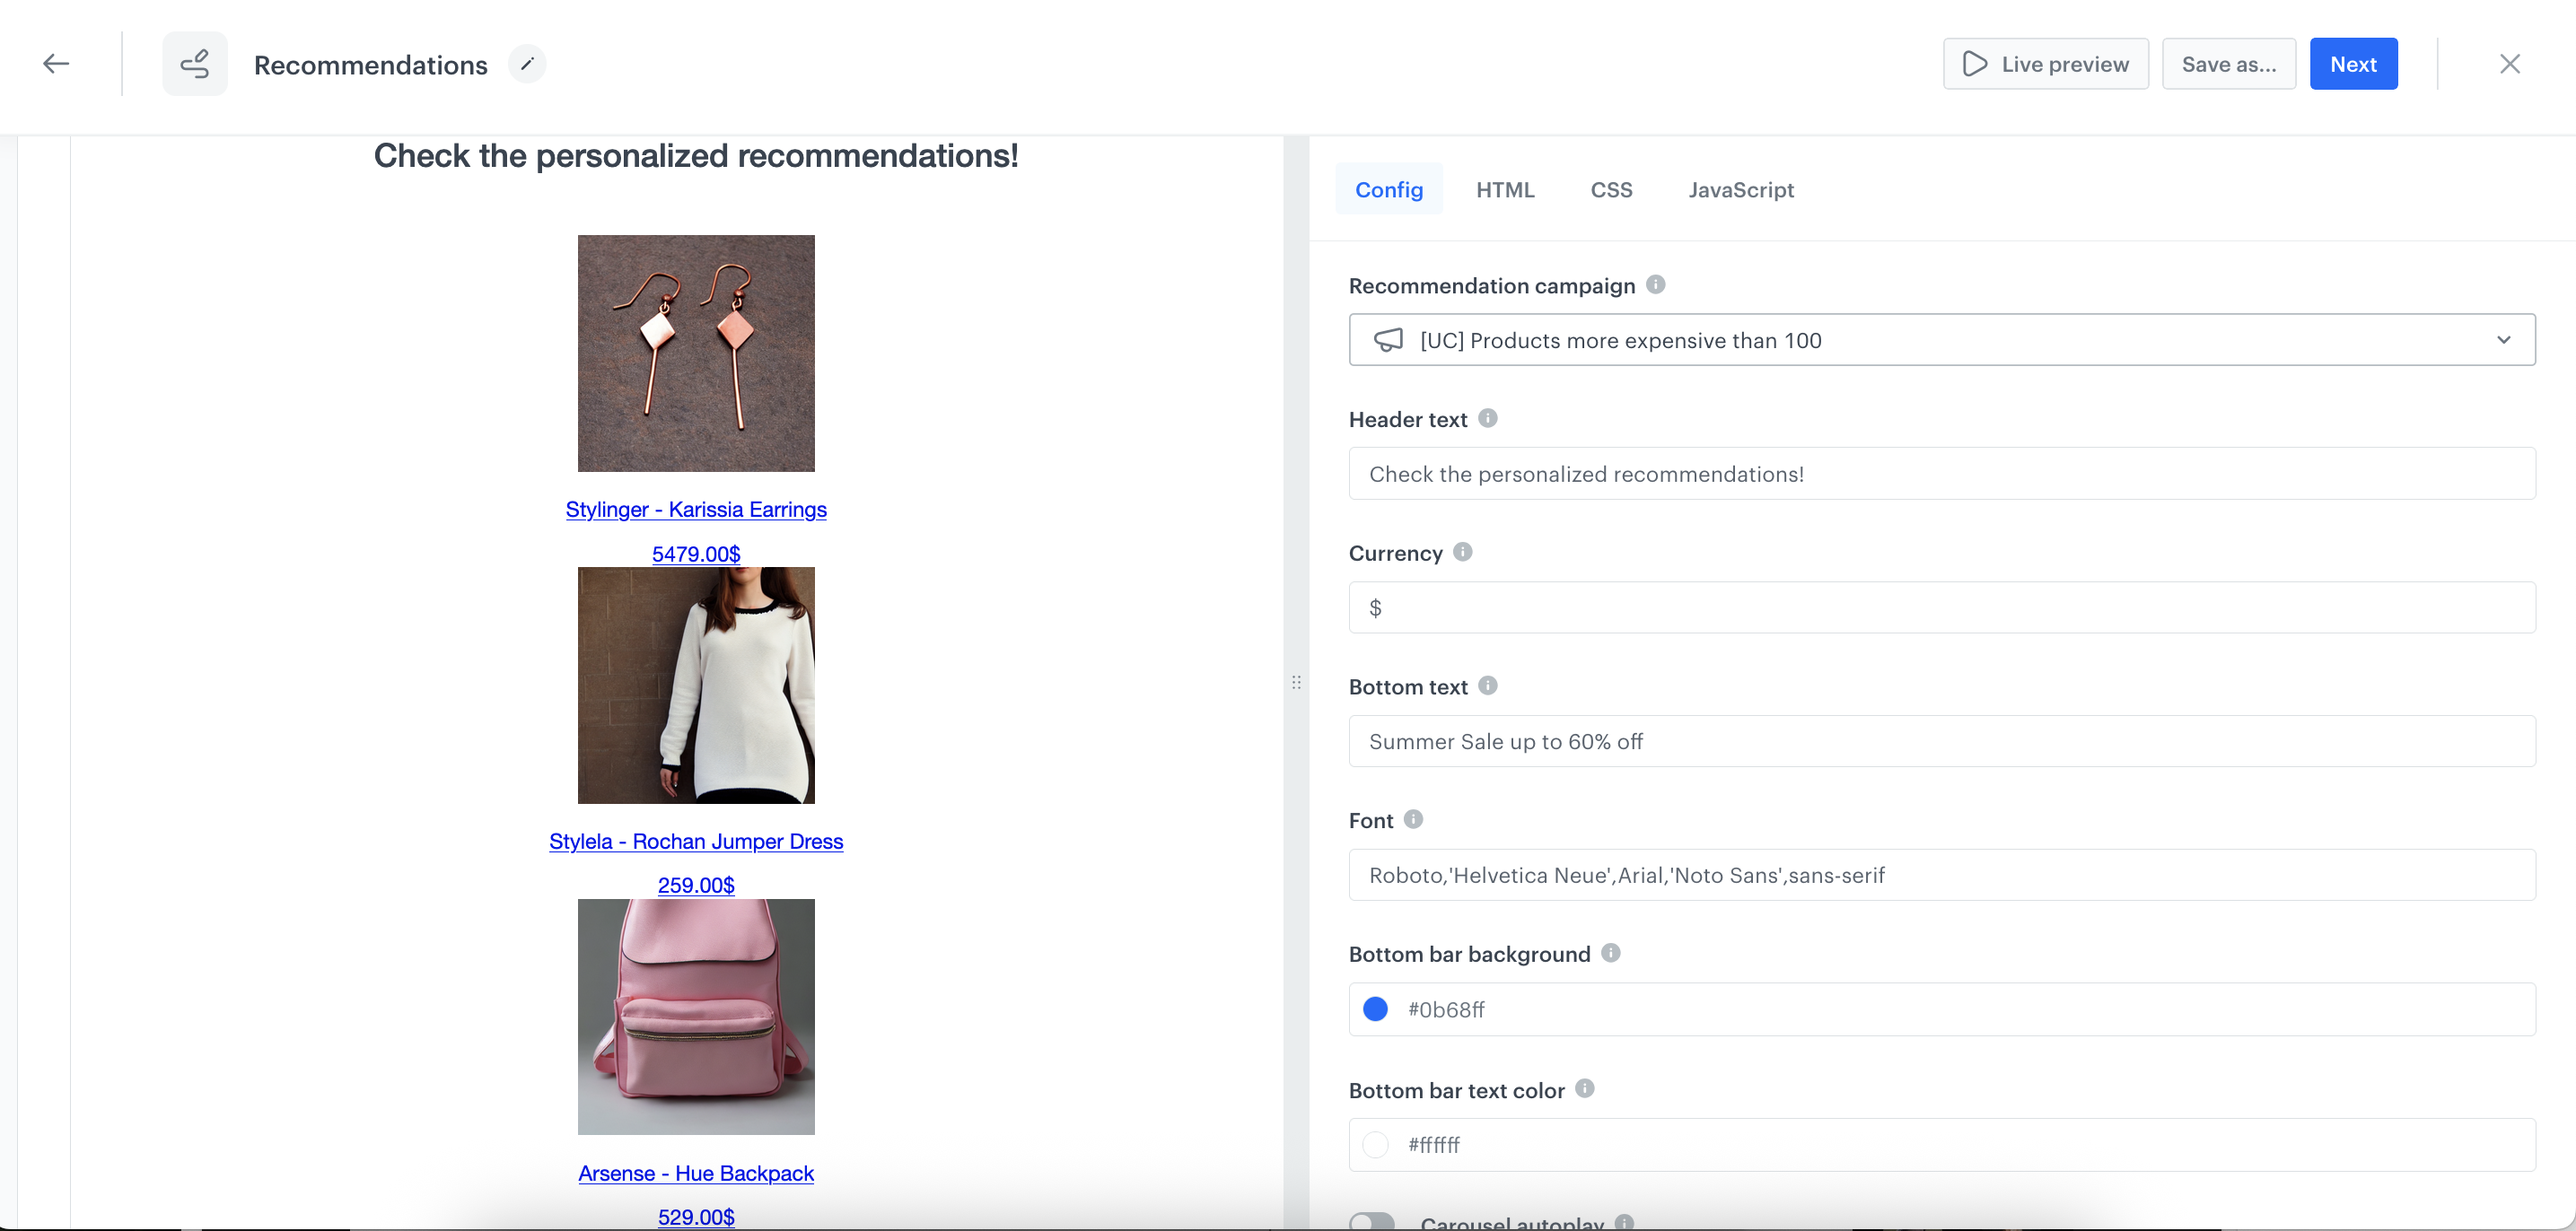2576x1231 pixels.
Task: Click the pencil icon to rename Recommendations
Action: (x=527, y=63)
